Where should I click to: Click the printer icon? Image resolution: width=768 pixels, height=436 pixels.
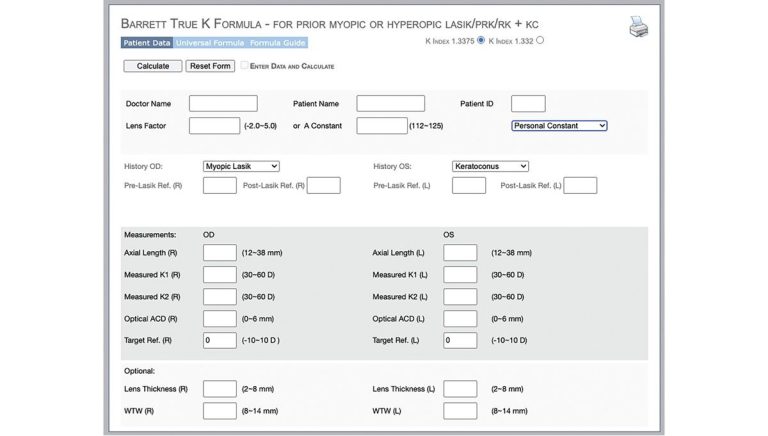pyautogui.click(x=639, y=26)
